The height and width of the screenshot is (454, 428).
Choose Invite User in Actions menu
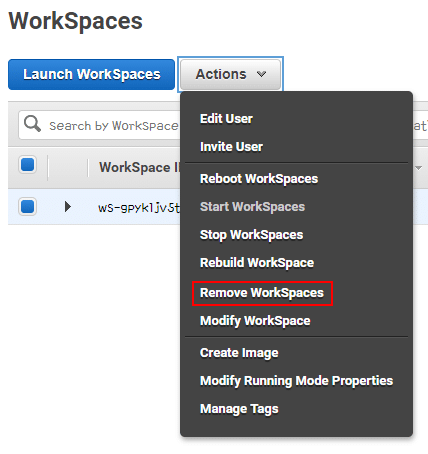click(x=231, y=147)
